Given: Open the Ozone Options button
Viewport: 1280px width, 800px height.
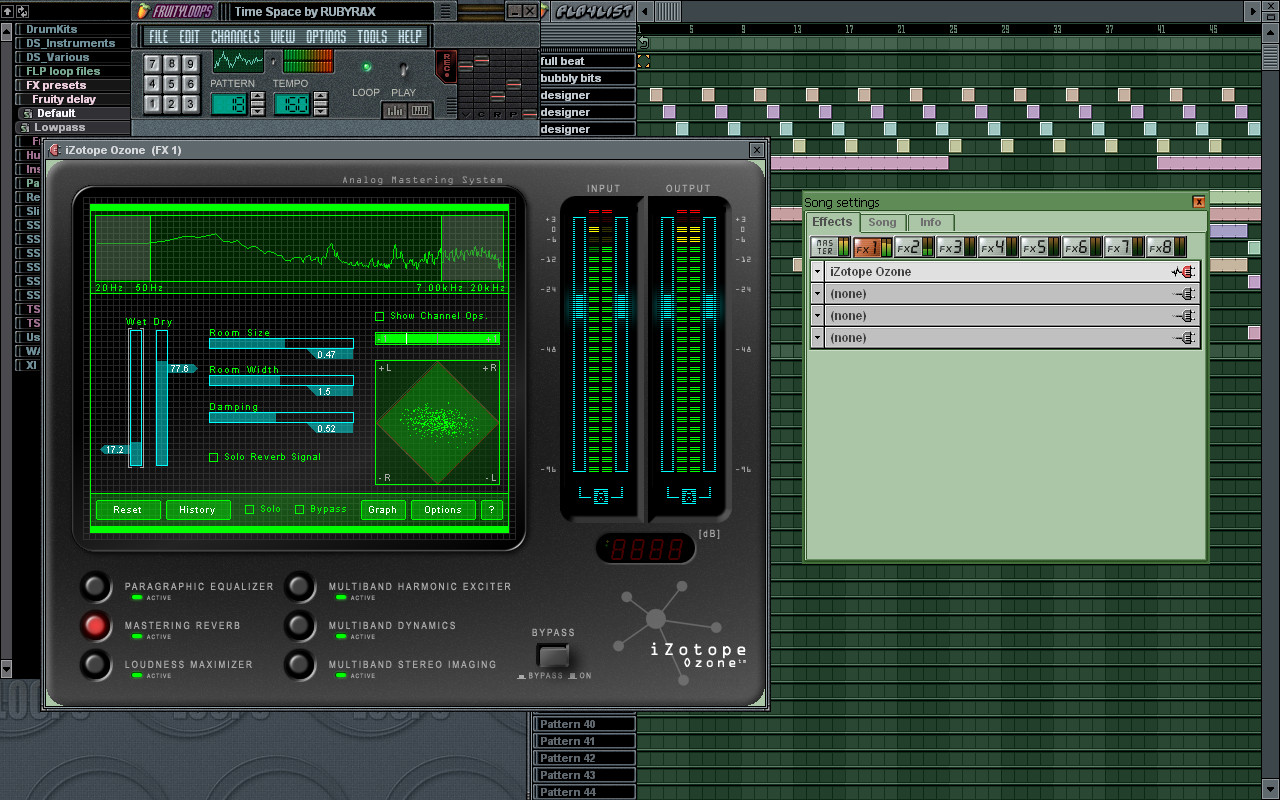Looking at the screenshot, I should (443, 509).
